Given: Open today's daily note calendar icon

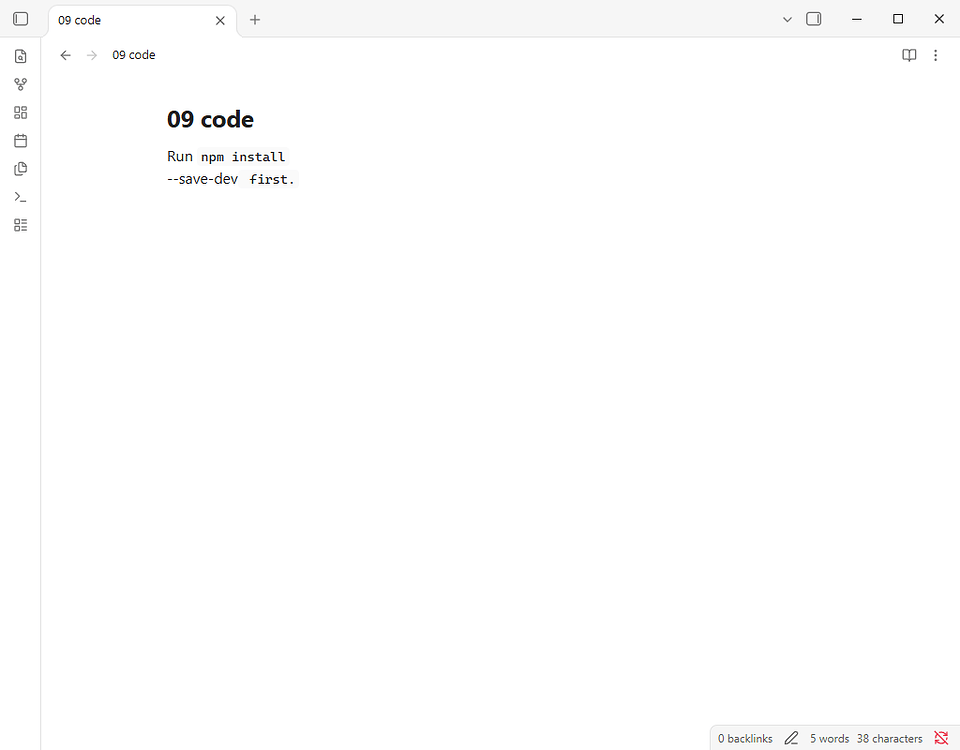Looking at the screenshot, I should click(20, 141).
